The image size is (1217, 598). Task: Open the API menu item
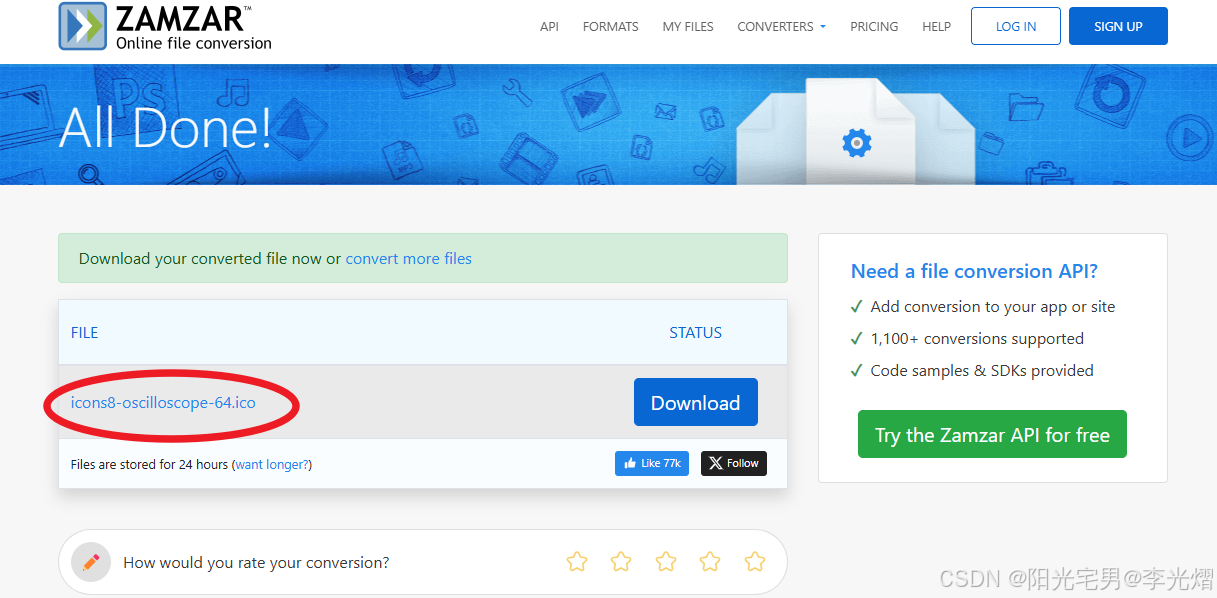coord(549,27)
